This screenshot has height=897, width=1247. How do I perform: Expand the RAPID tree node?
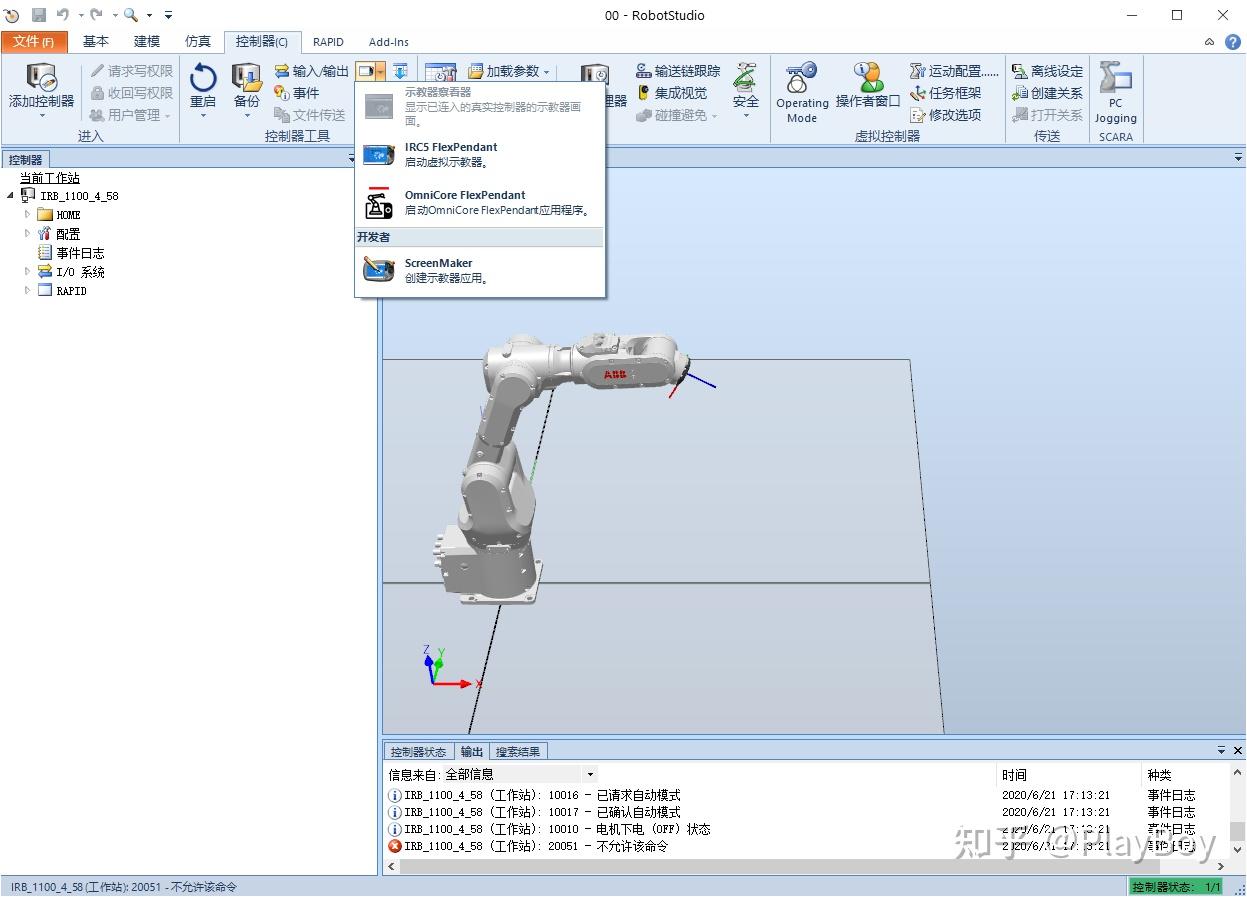tap(28, 290)
